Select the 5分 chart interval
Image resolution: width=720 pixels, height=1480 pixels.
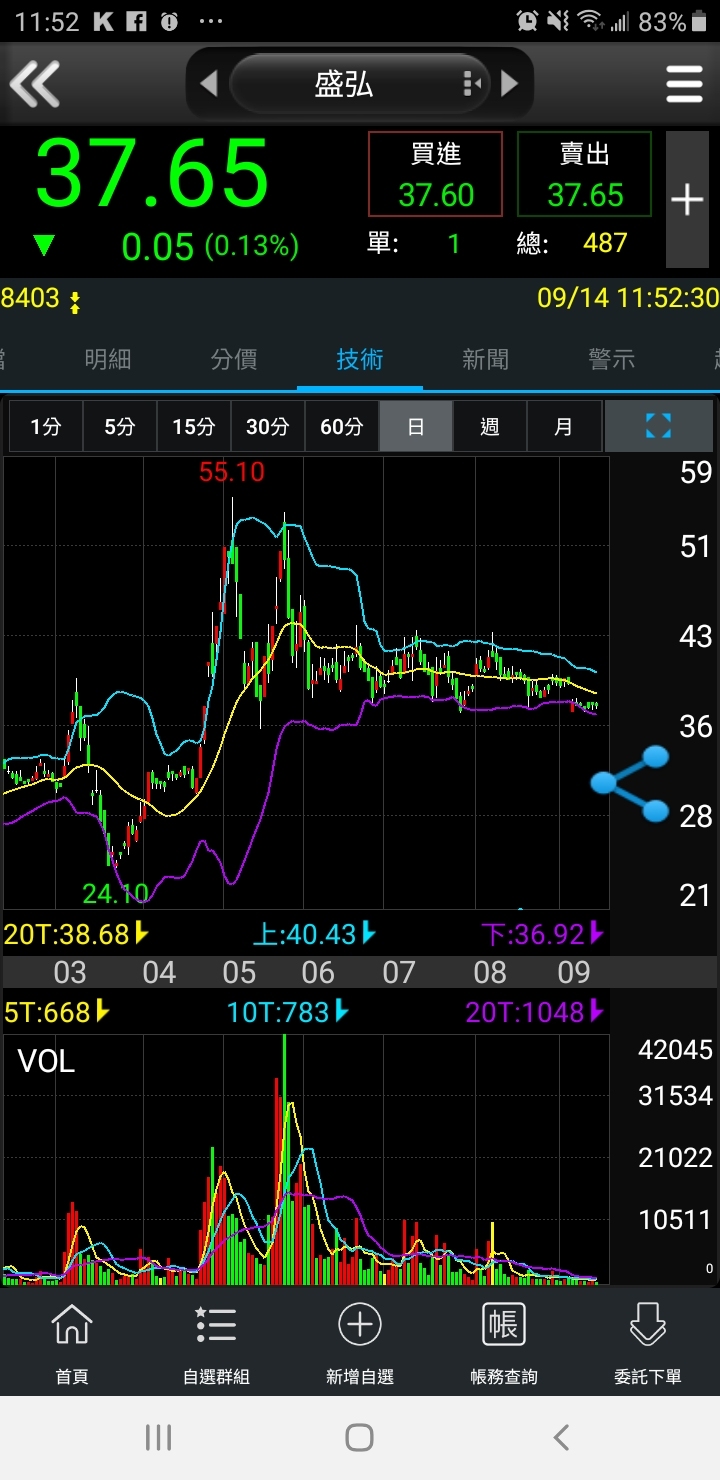(x=119, y=427)
